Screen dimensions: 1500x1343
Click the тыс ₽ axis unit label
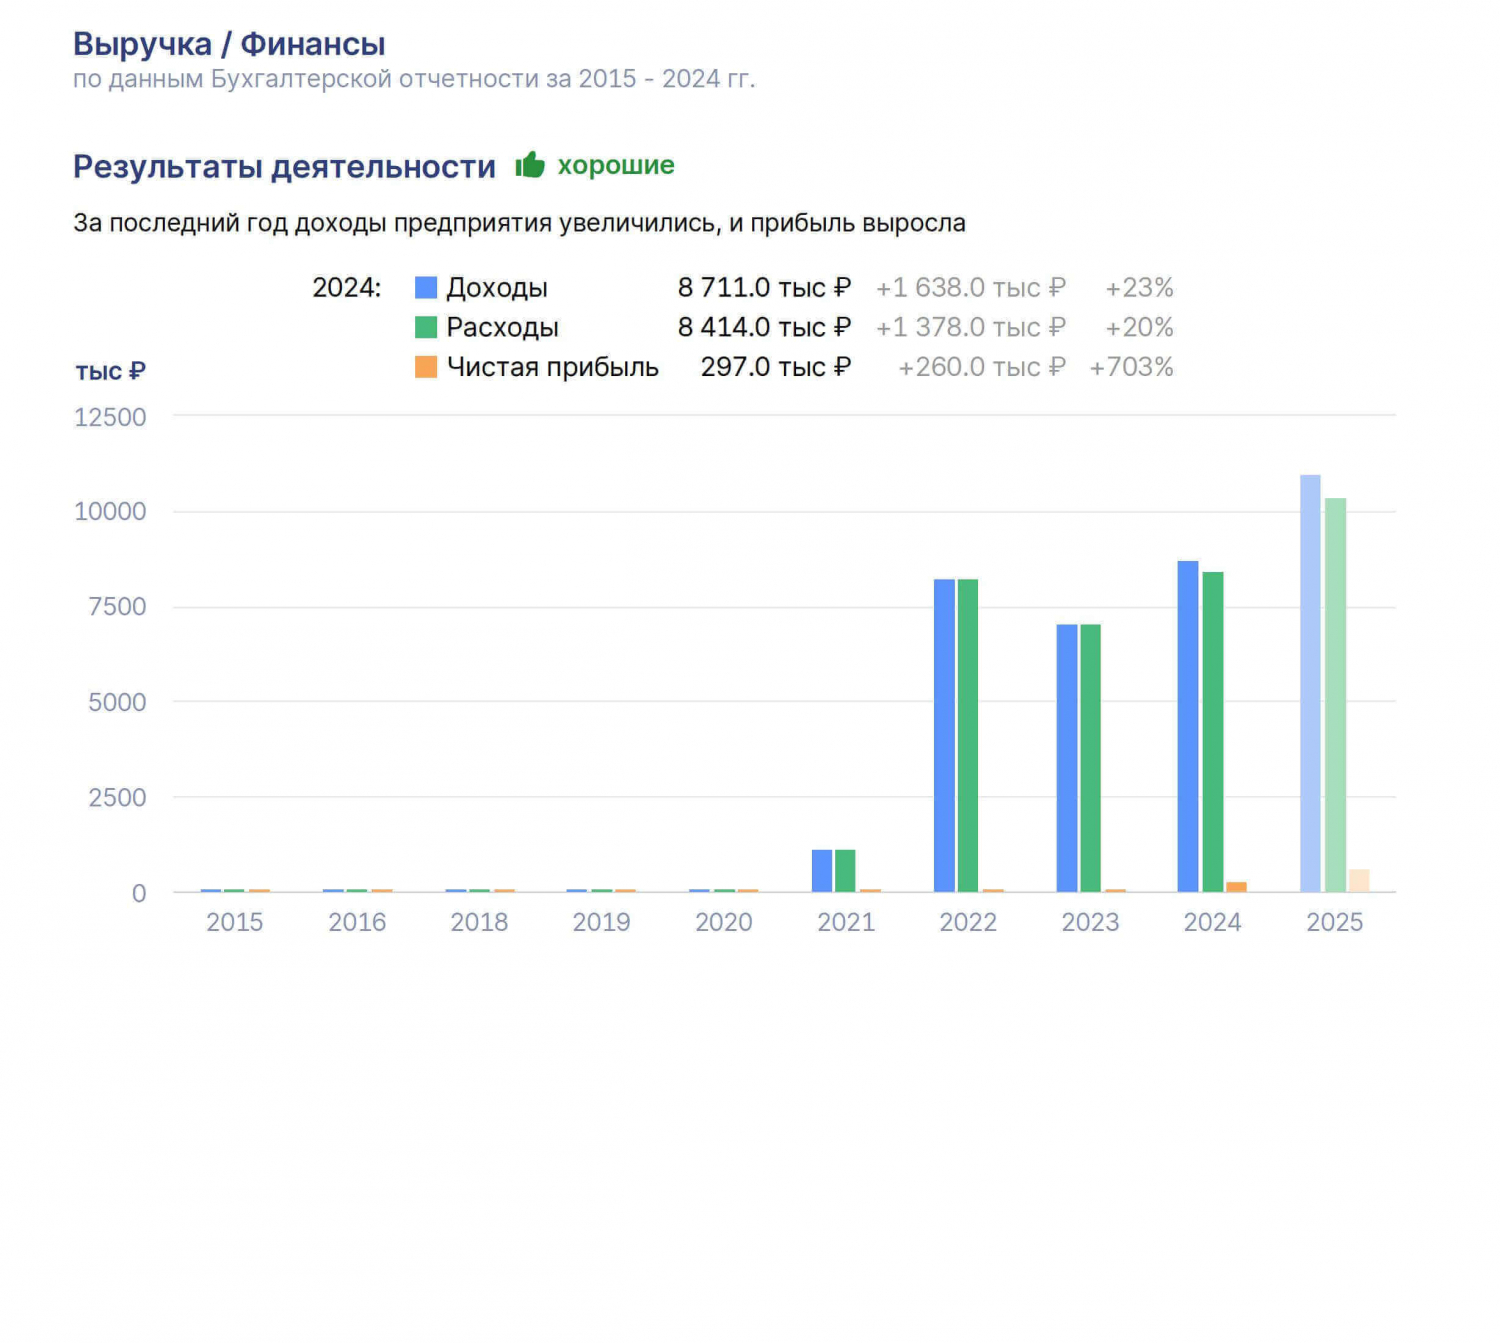click(x=110, y=371)
